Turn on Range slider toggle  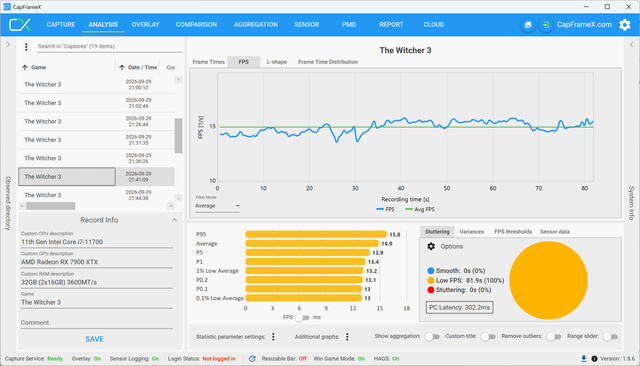[x=610, y=337]
